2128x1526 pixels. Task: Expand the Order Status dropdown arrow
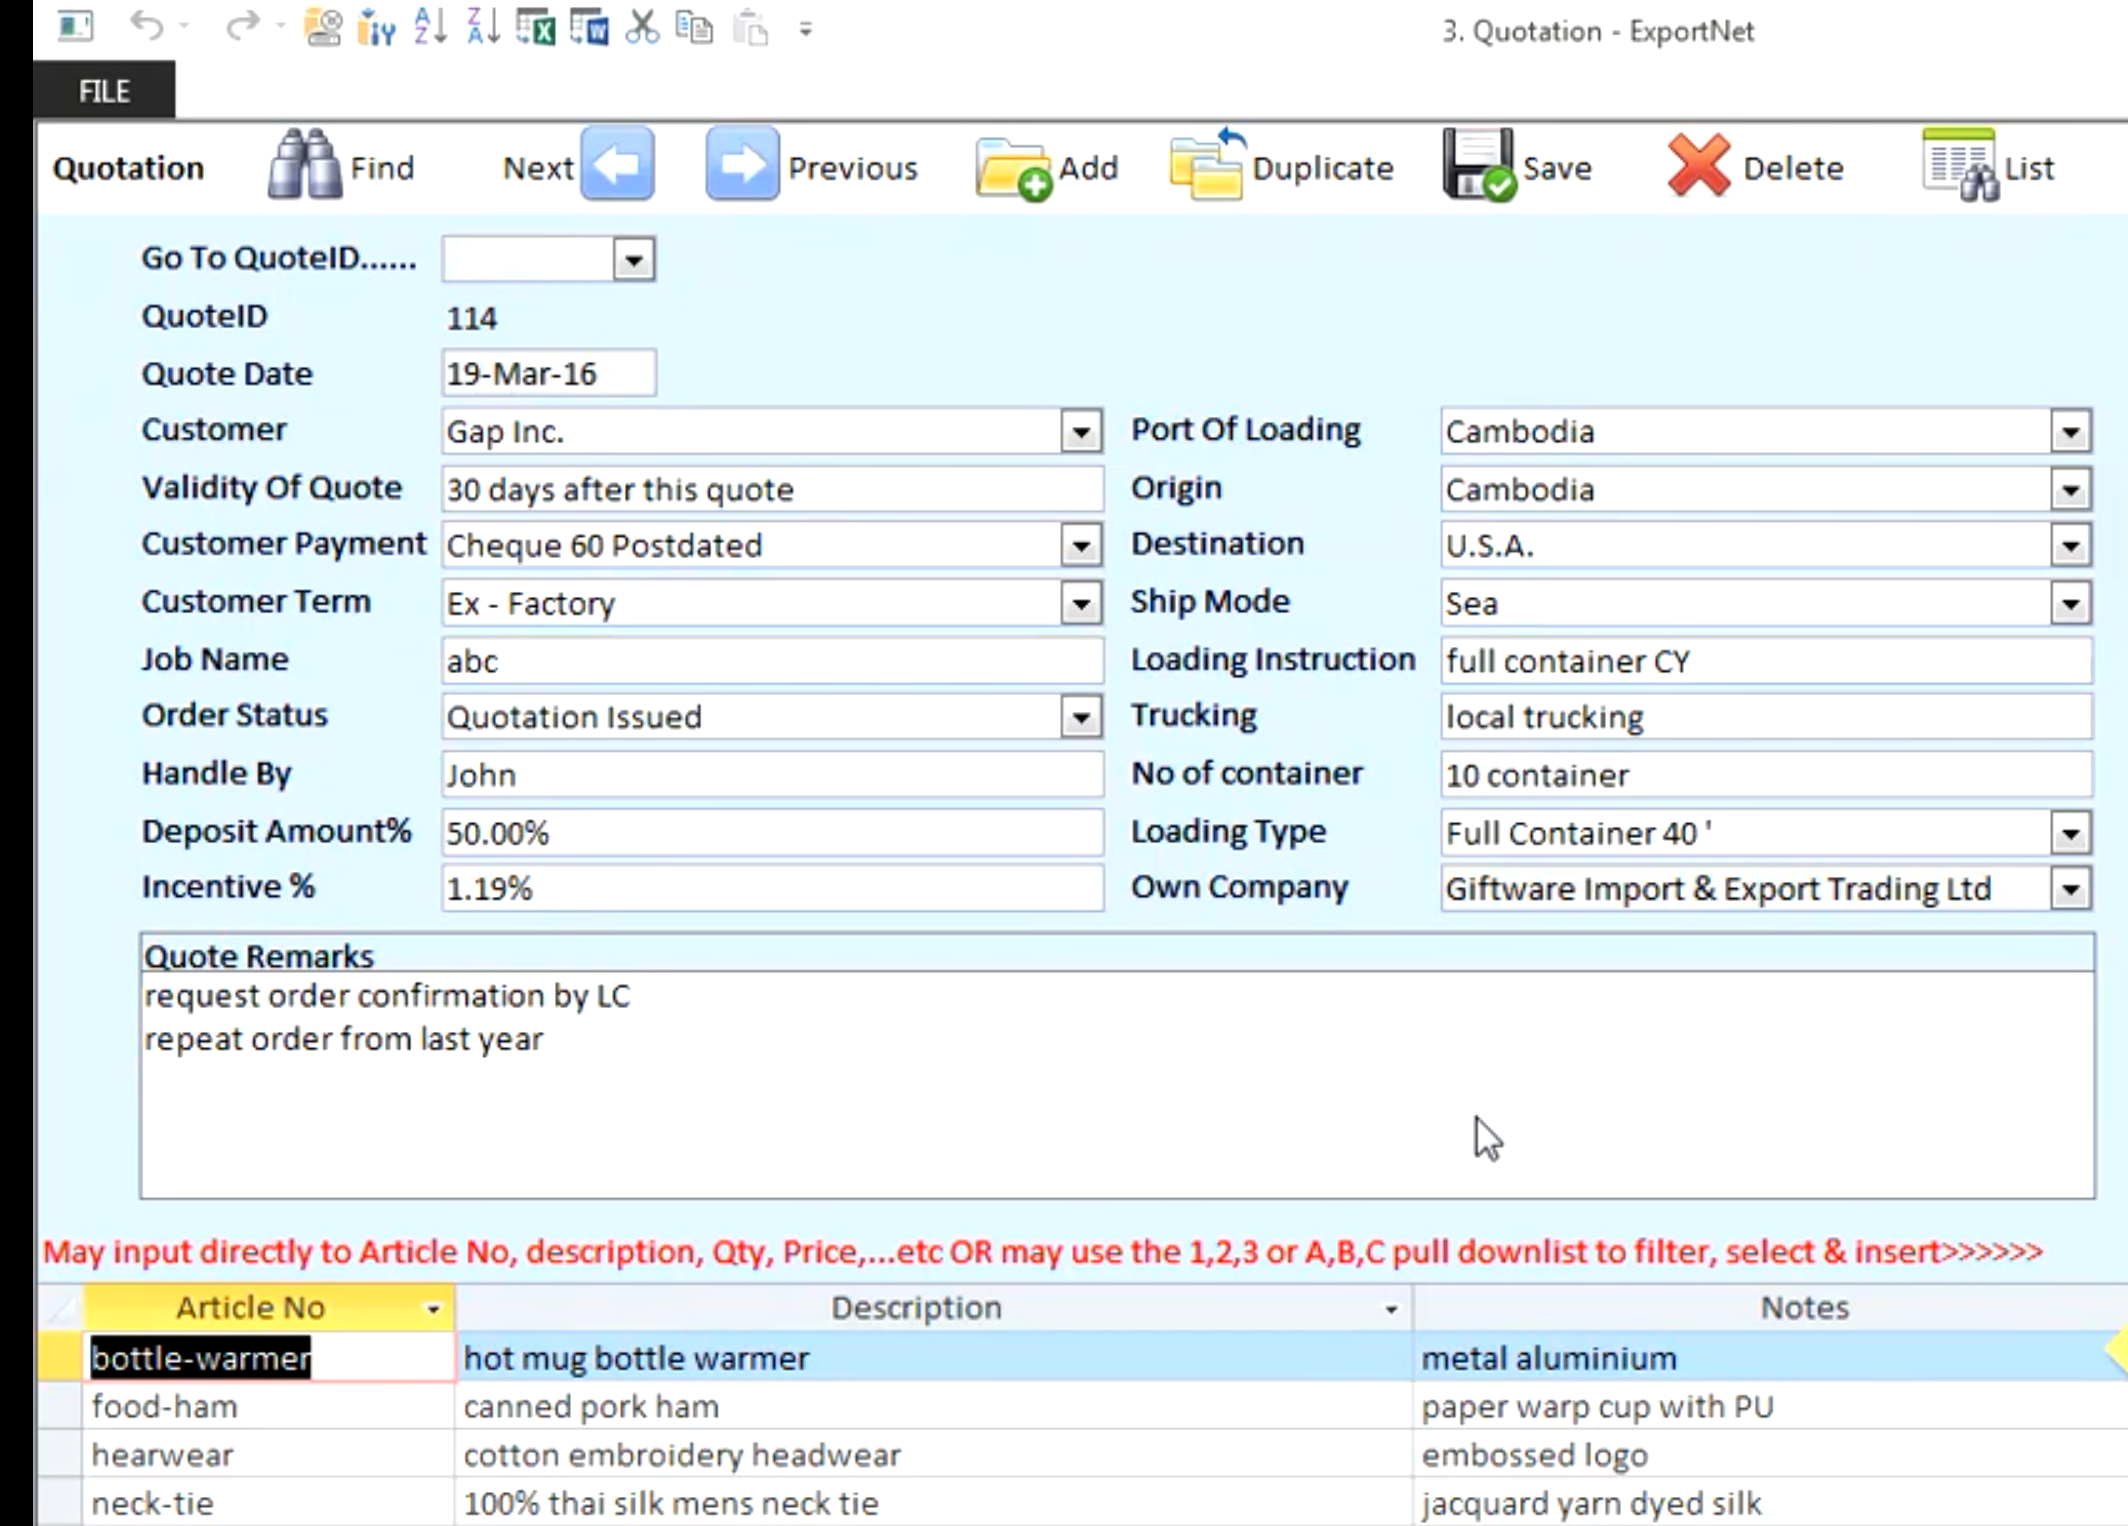pos(1081,717)
